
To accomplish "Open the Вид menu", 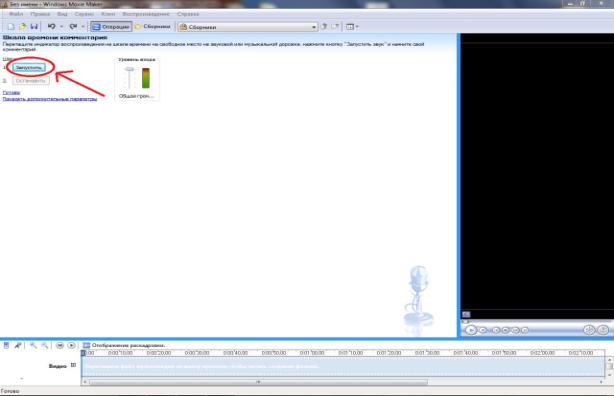I will [x=62, y=14].
